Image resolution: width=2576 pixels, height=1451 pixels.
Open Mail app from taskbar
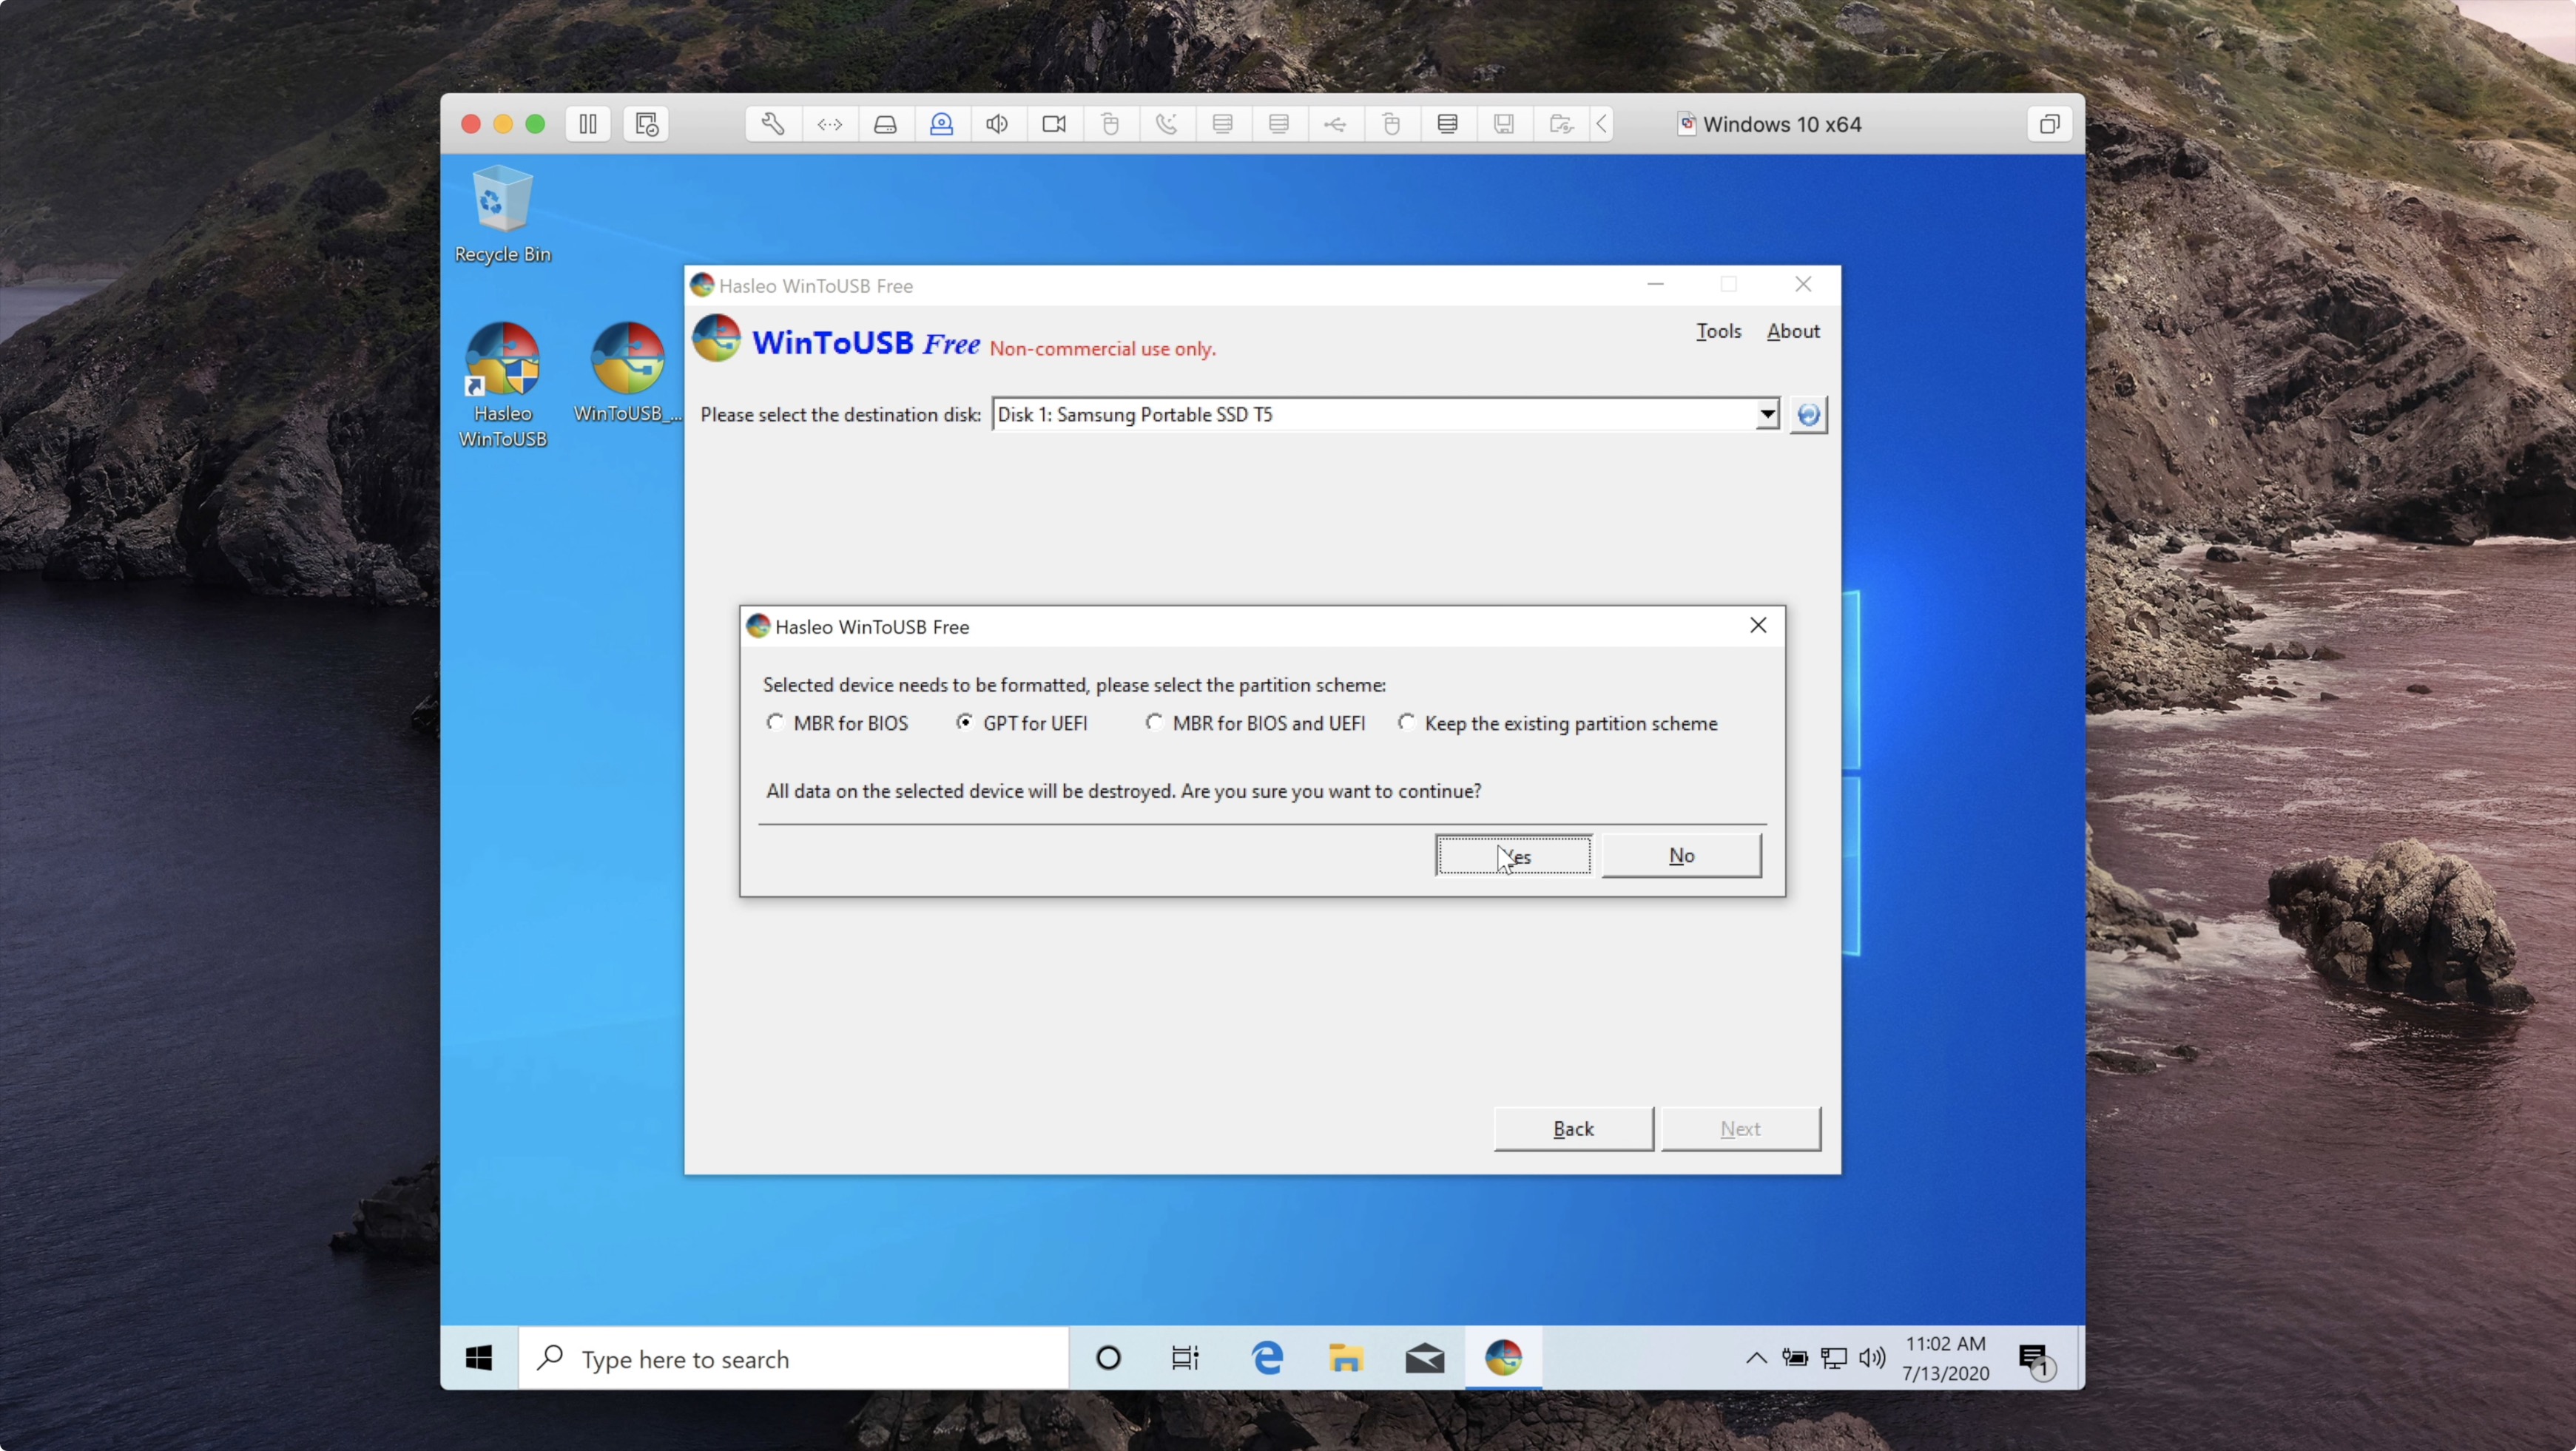[1424, 1358]
